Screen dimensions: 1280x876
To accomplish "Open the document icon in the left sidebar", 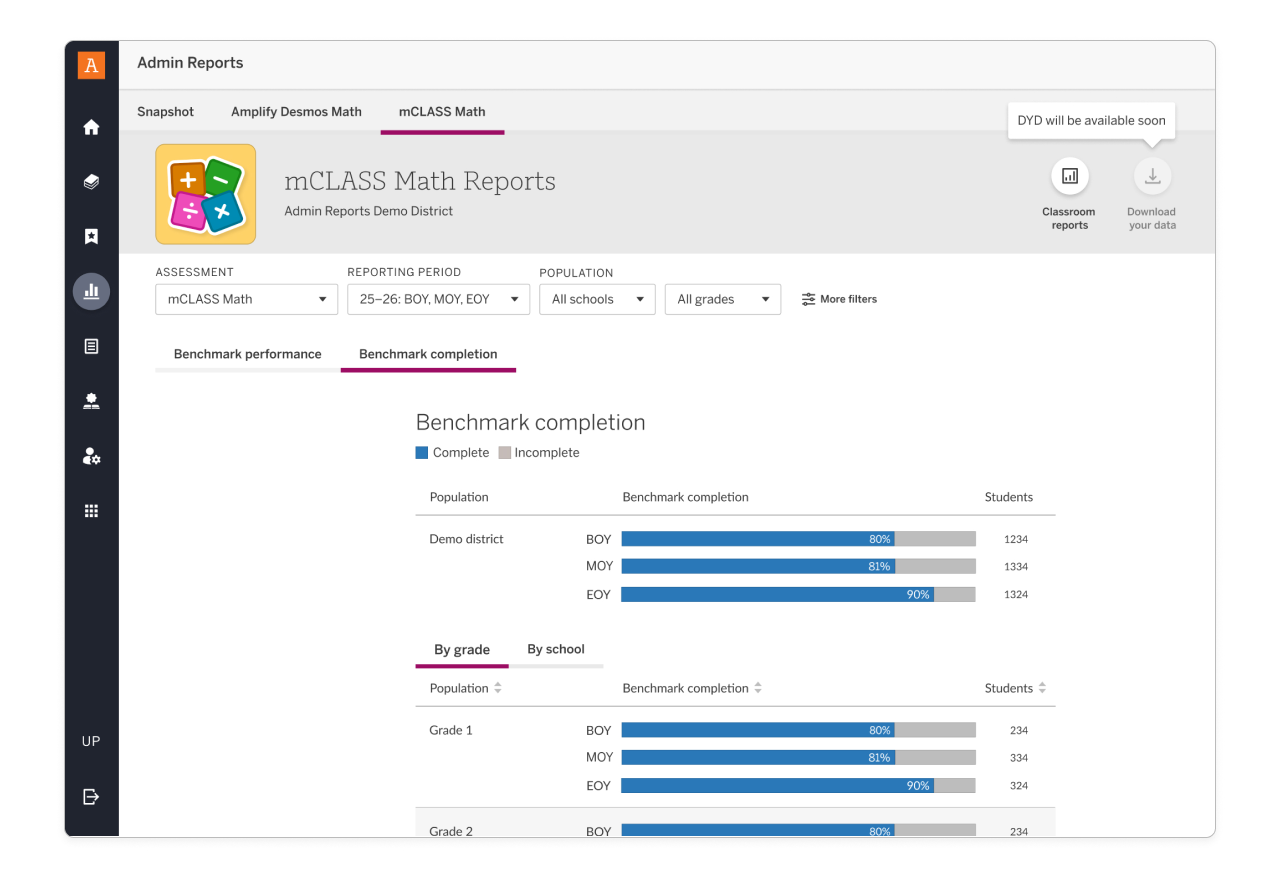I will pos(91,345).
